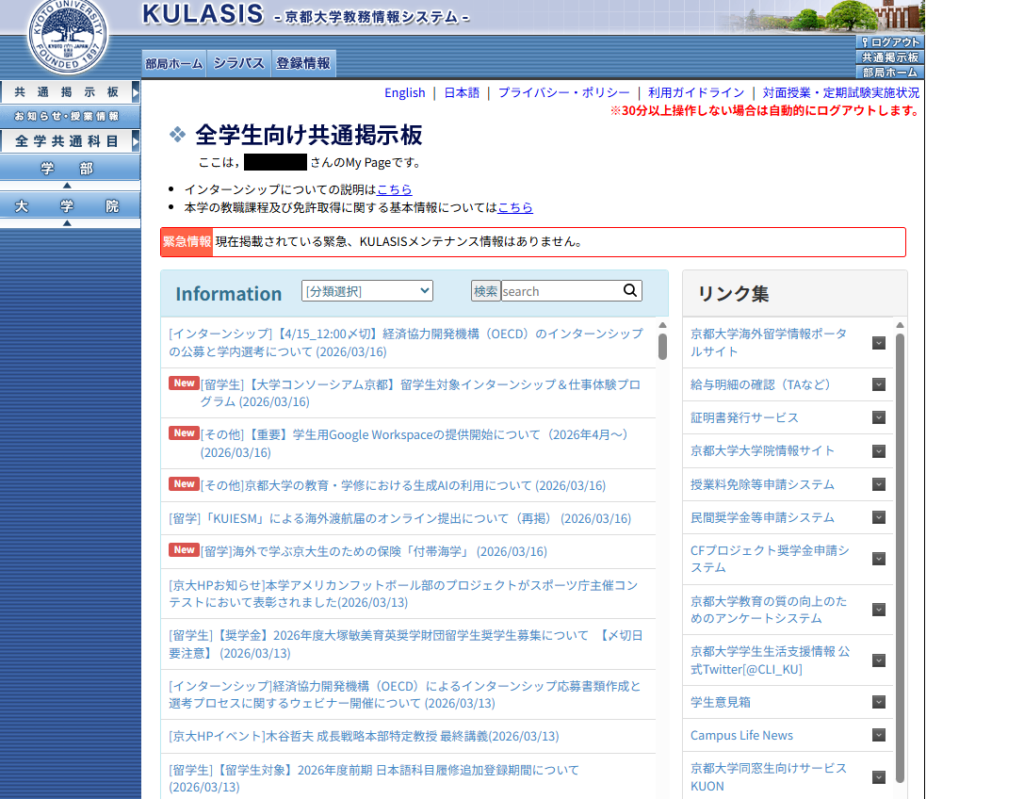The width and height of the screenshot is (1024, 799).
Task: Expand the 学生意見箱 chevron
Action: 878,703
